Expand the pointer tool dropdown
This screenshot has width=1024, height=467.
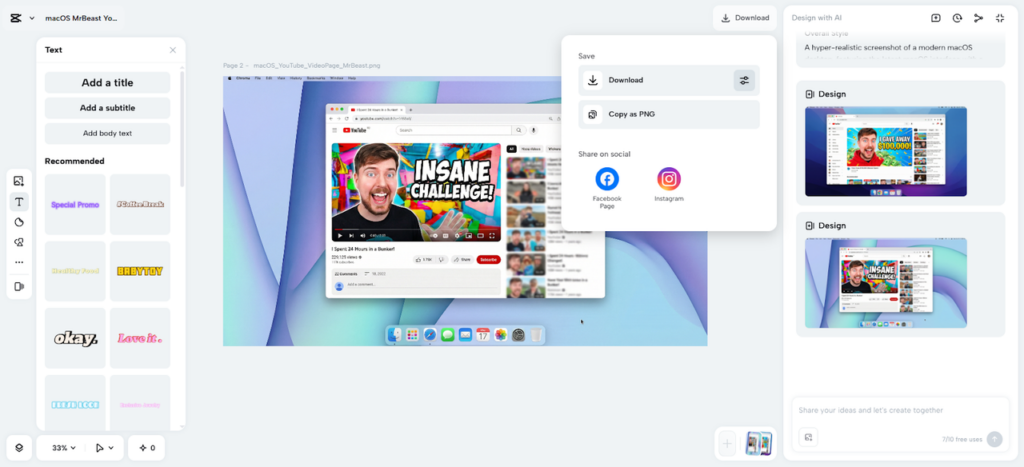click(x=103, y=448)
